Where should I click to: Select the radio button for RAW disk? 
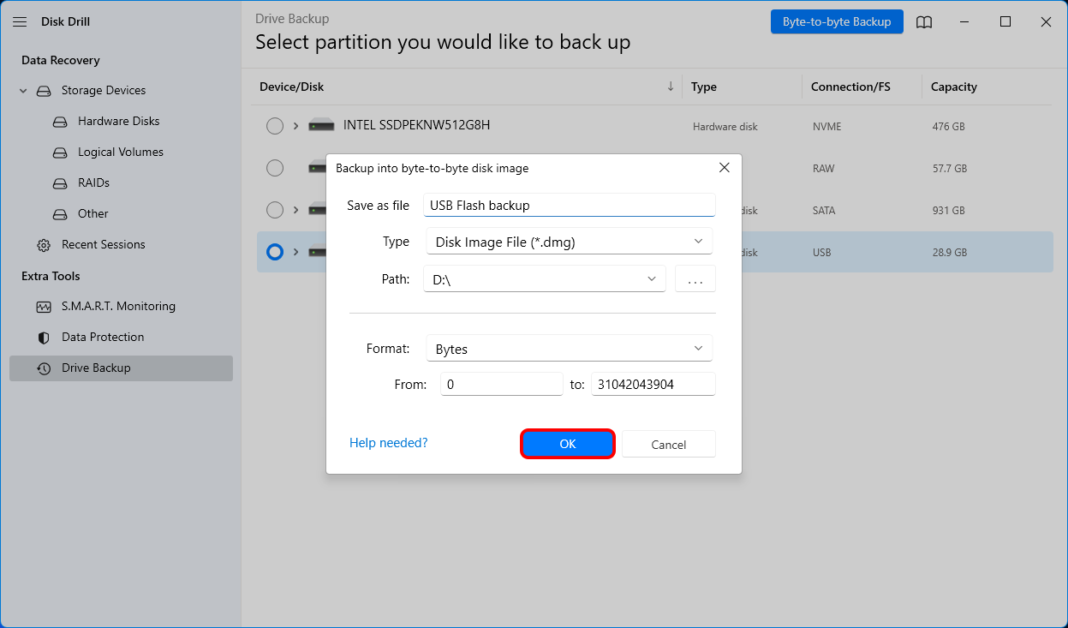(x=275, y=168)
